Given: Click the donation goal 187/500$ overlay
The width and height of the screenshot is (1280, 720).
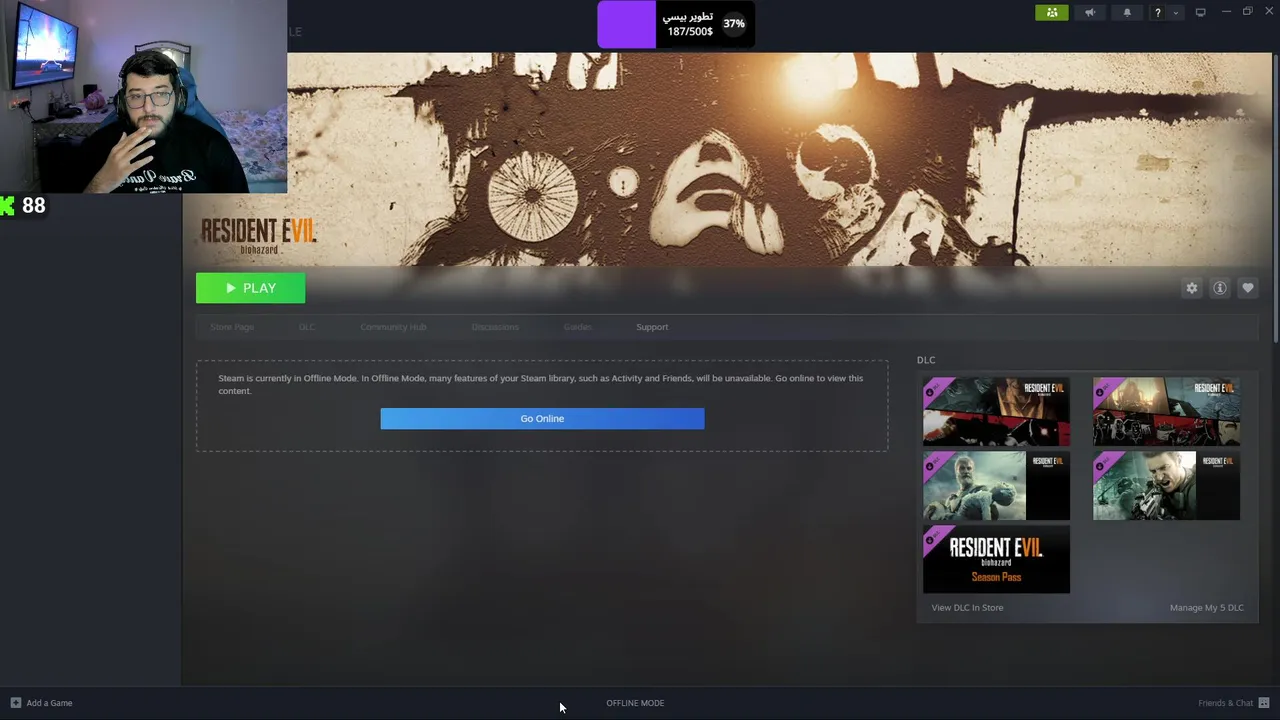Looking at the screenshot, I should [x=676, y=24].
